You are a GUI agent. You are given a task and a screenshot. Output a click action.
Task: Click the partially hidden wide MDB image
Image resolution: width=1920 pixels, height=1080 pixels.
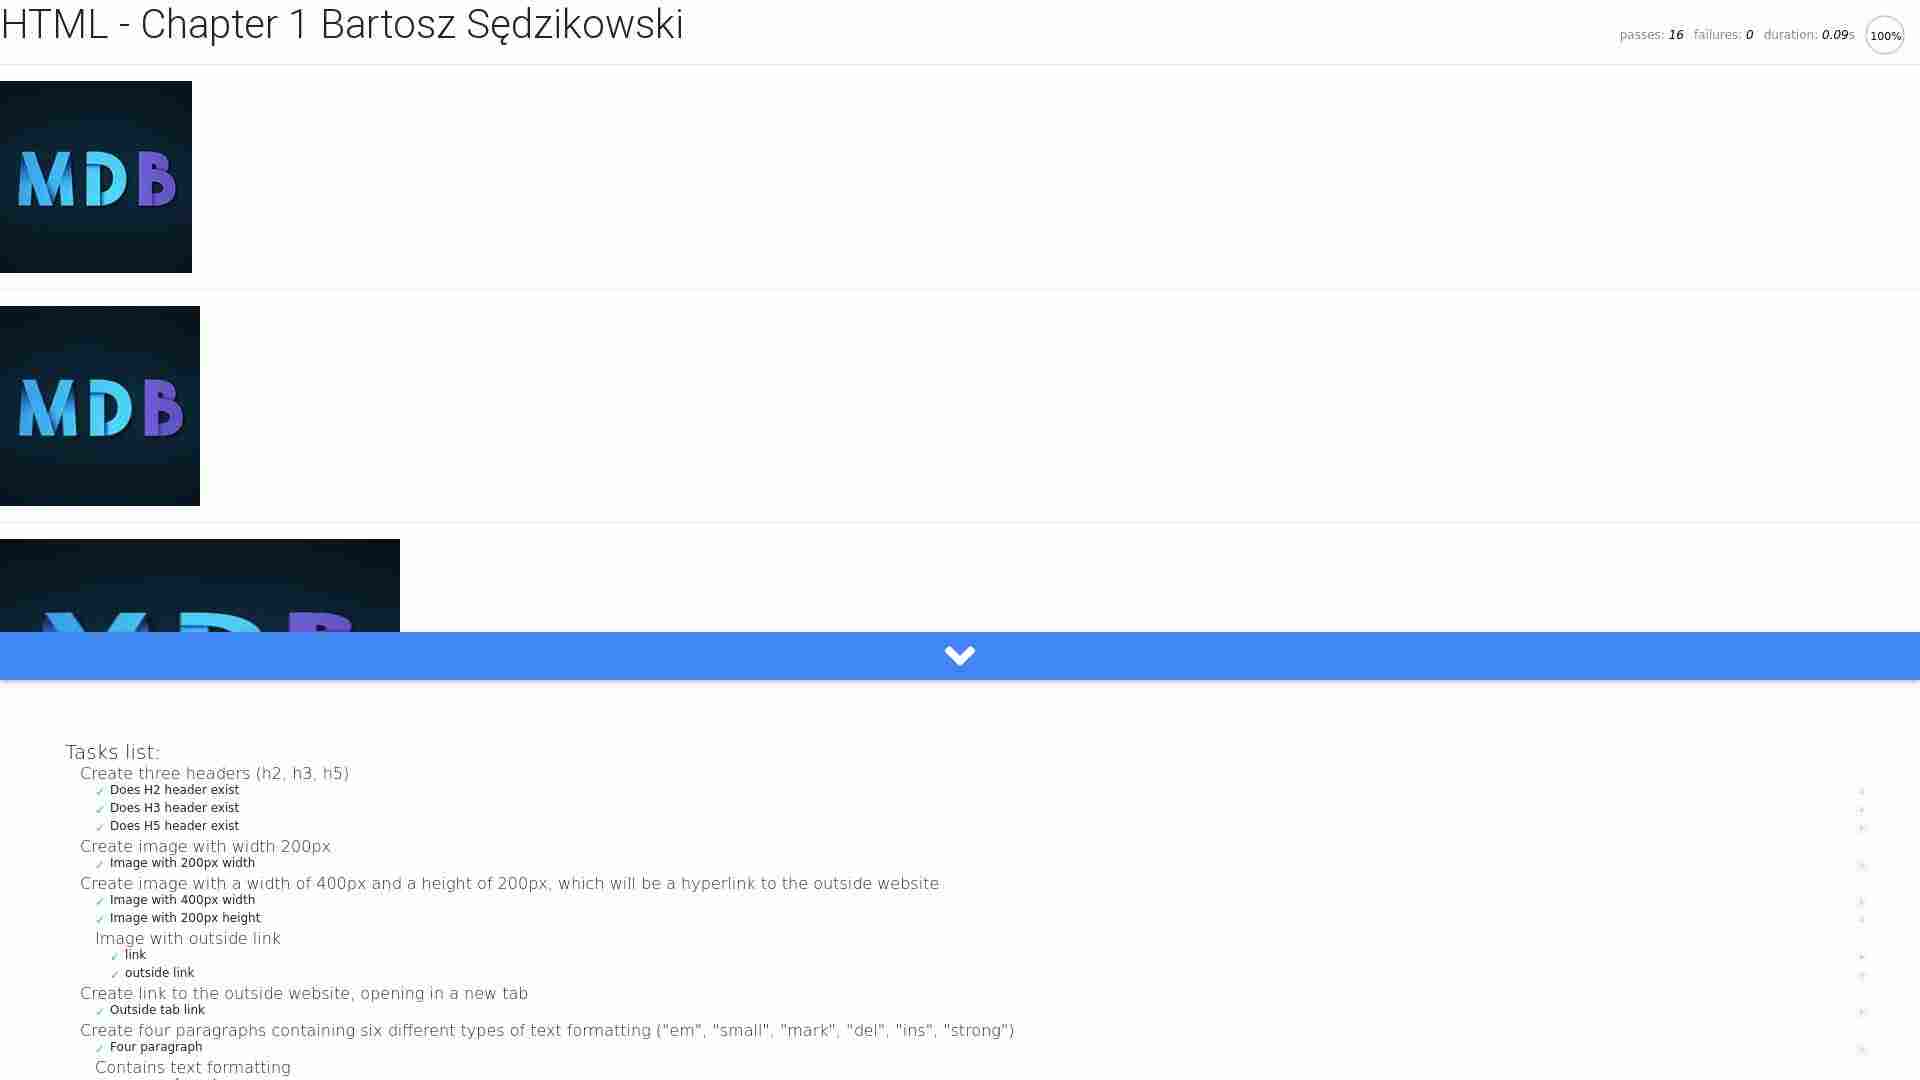(x=200, y=586)
